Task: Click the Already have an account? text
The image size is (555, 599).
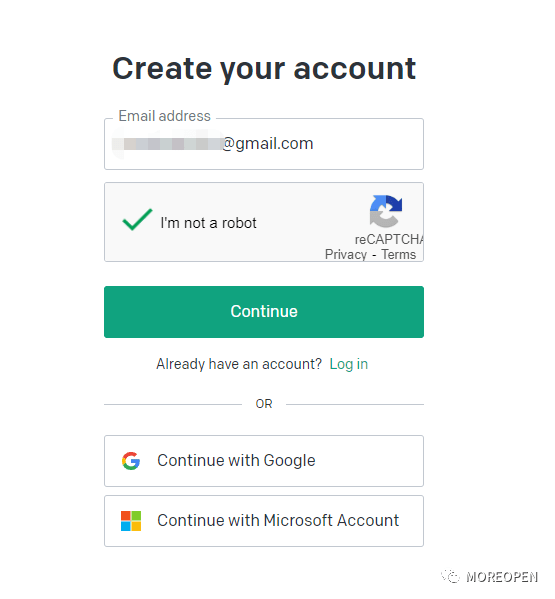Action: pyautogui.click(x=239, y=364)
